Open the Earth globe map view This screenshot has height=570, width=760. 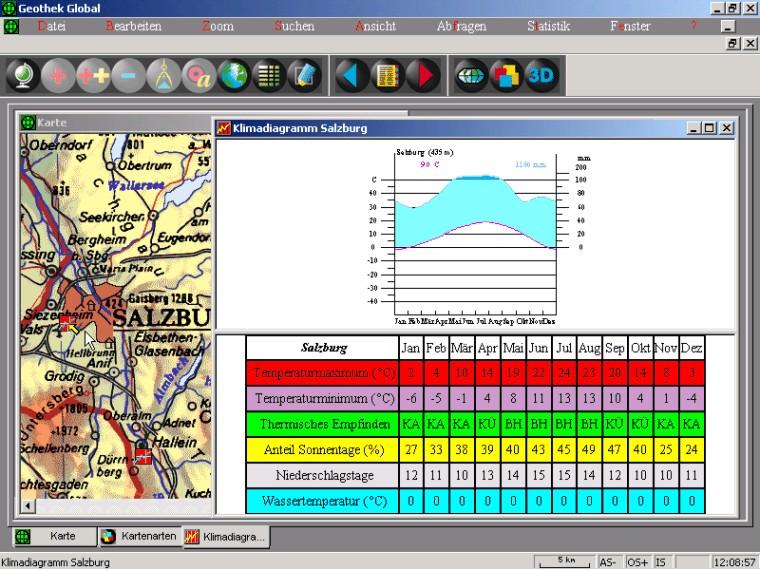[234, 76]
